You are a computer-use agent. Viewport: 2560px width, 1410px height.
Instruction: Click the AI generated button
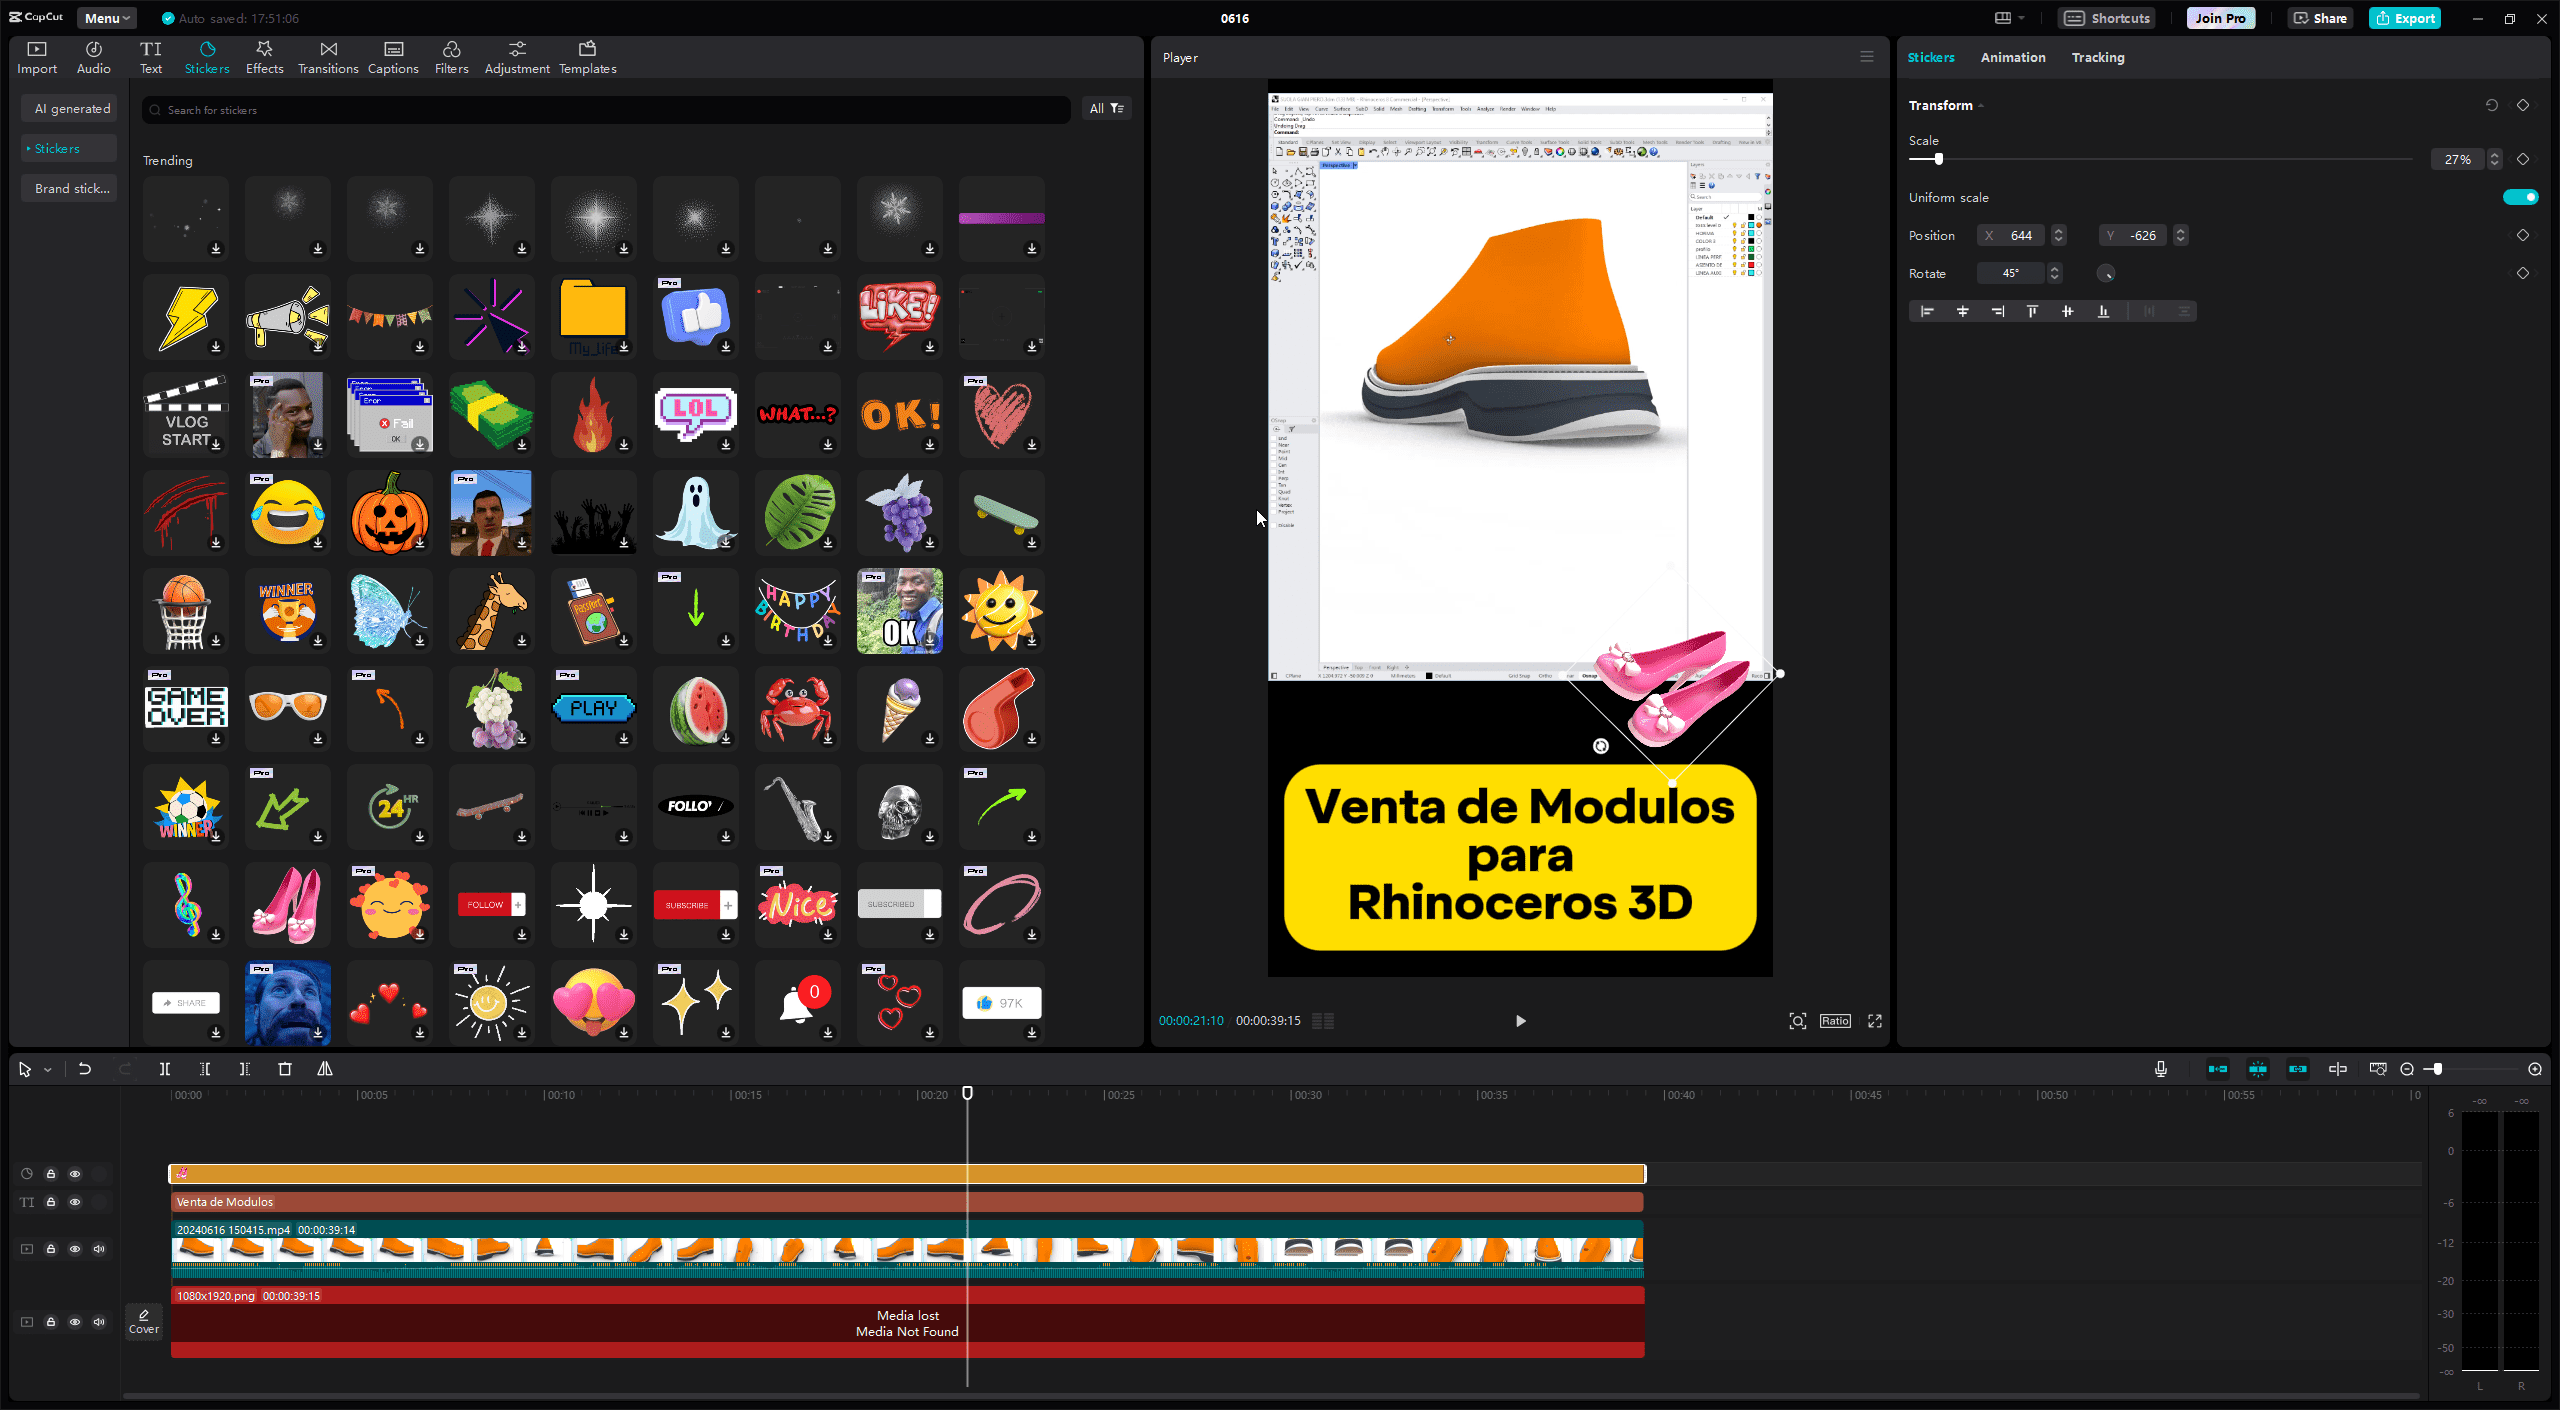pyautogui.click(x=71, y=108)
